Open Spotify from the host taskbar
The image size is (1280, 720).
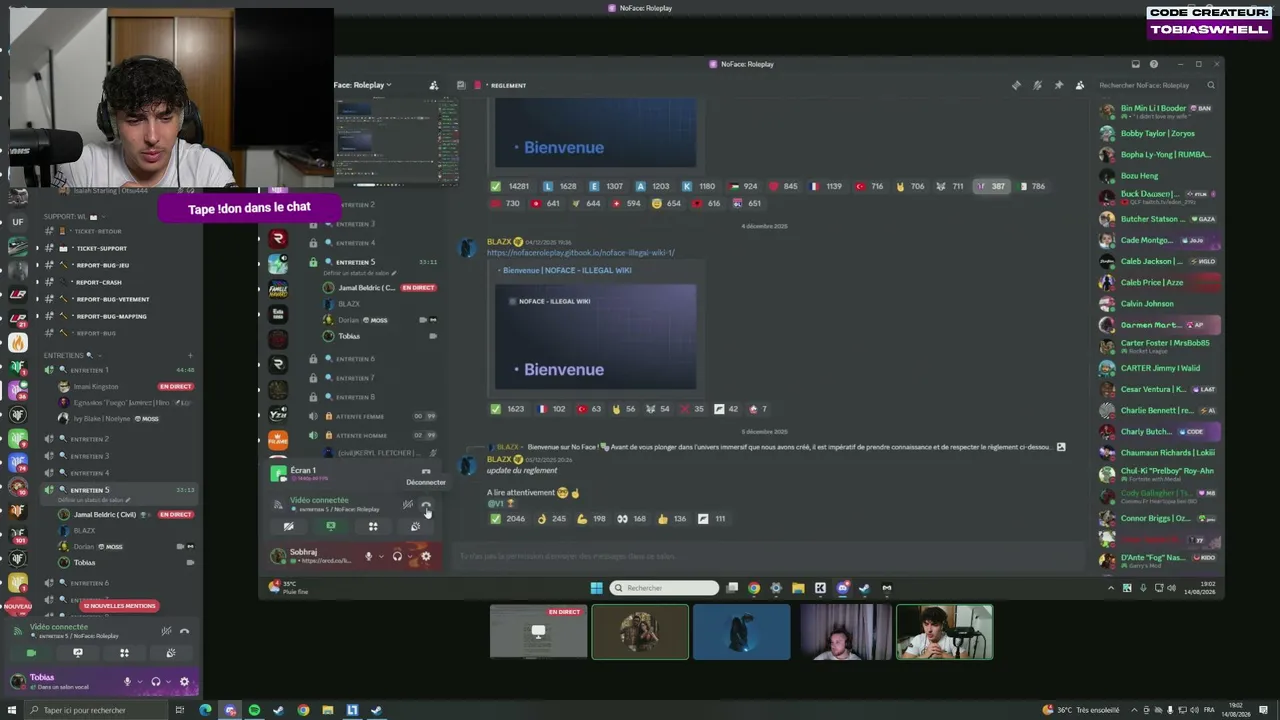click(x=254, y=710)
